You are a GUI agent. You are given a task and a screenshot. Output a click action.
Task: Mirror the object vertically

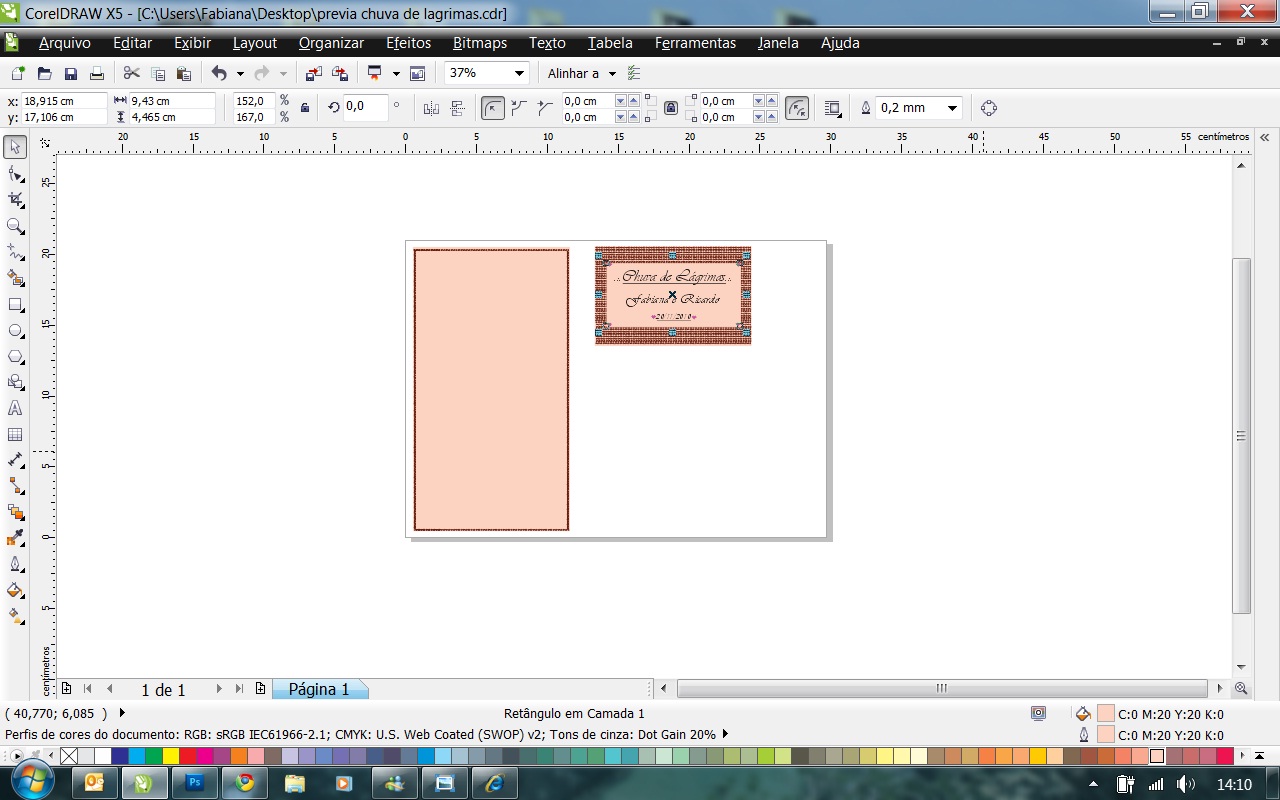(x=458, y=108)
